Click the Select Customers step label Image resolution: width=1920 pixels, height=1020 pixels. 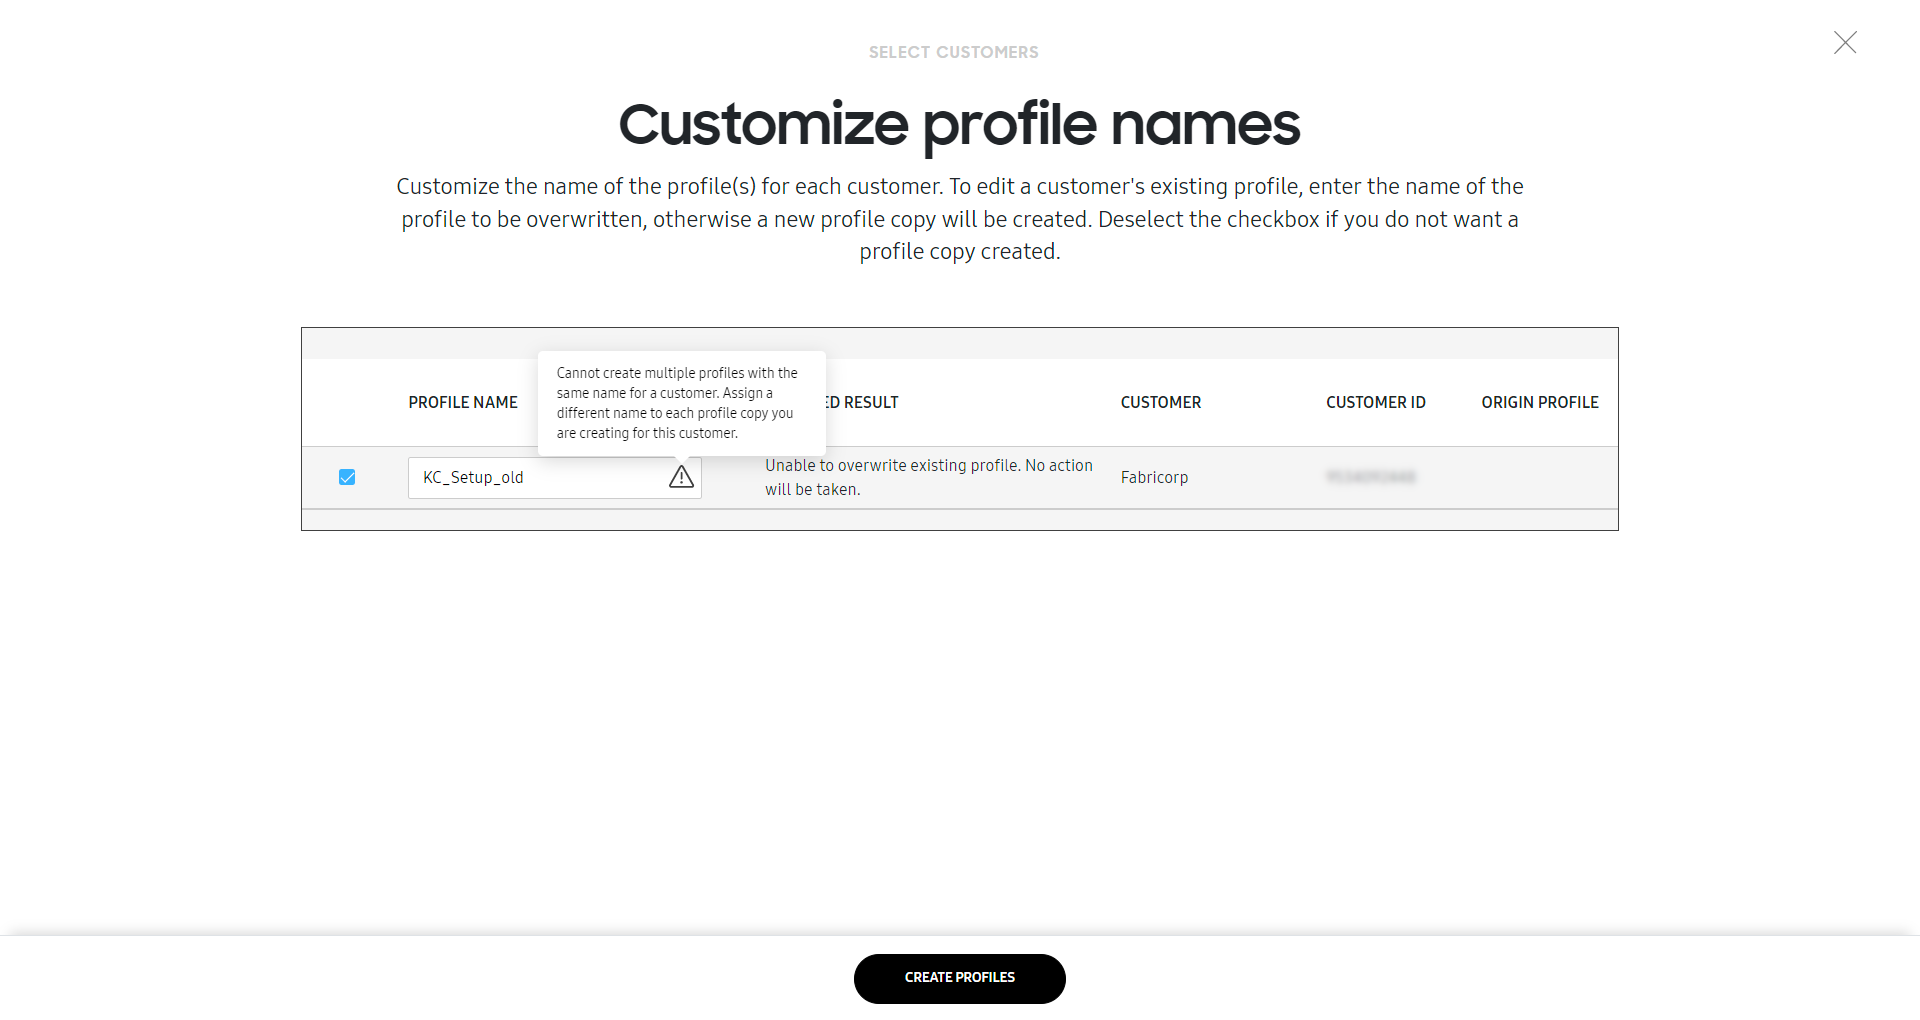(954, 52)
